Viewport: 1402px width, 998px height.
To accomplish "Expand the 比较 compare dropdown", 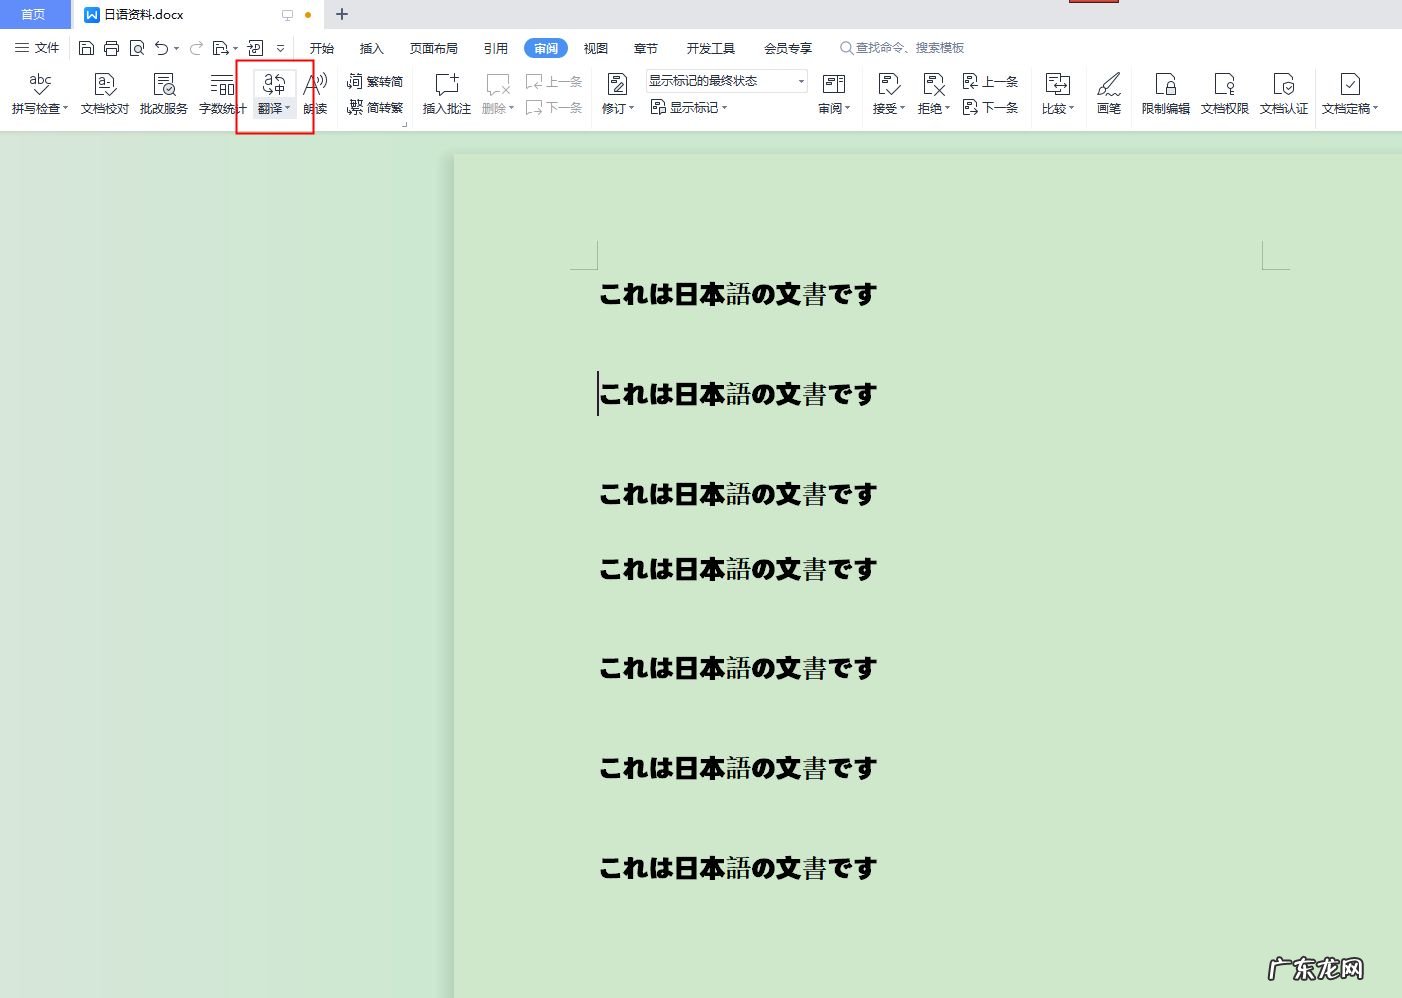I will click(x=1057, y=93).
